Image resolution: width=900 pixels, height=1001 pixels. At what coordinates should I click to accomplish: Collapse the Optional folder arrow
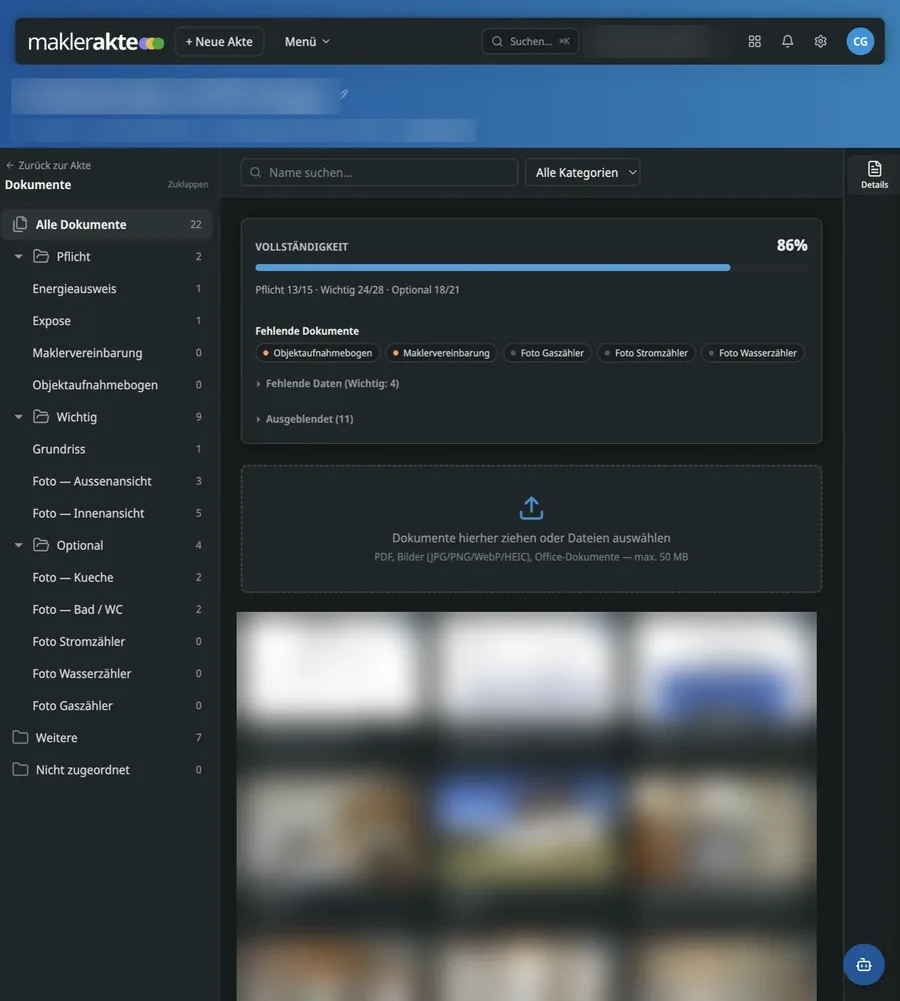(x=19, y=545)
